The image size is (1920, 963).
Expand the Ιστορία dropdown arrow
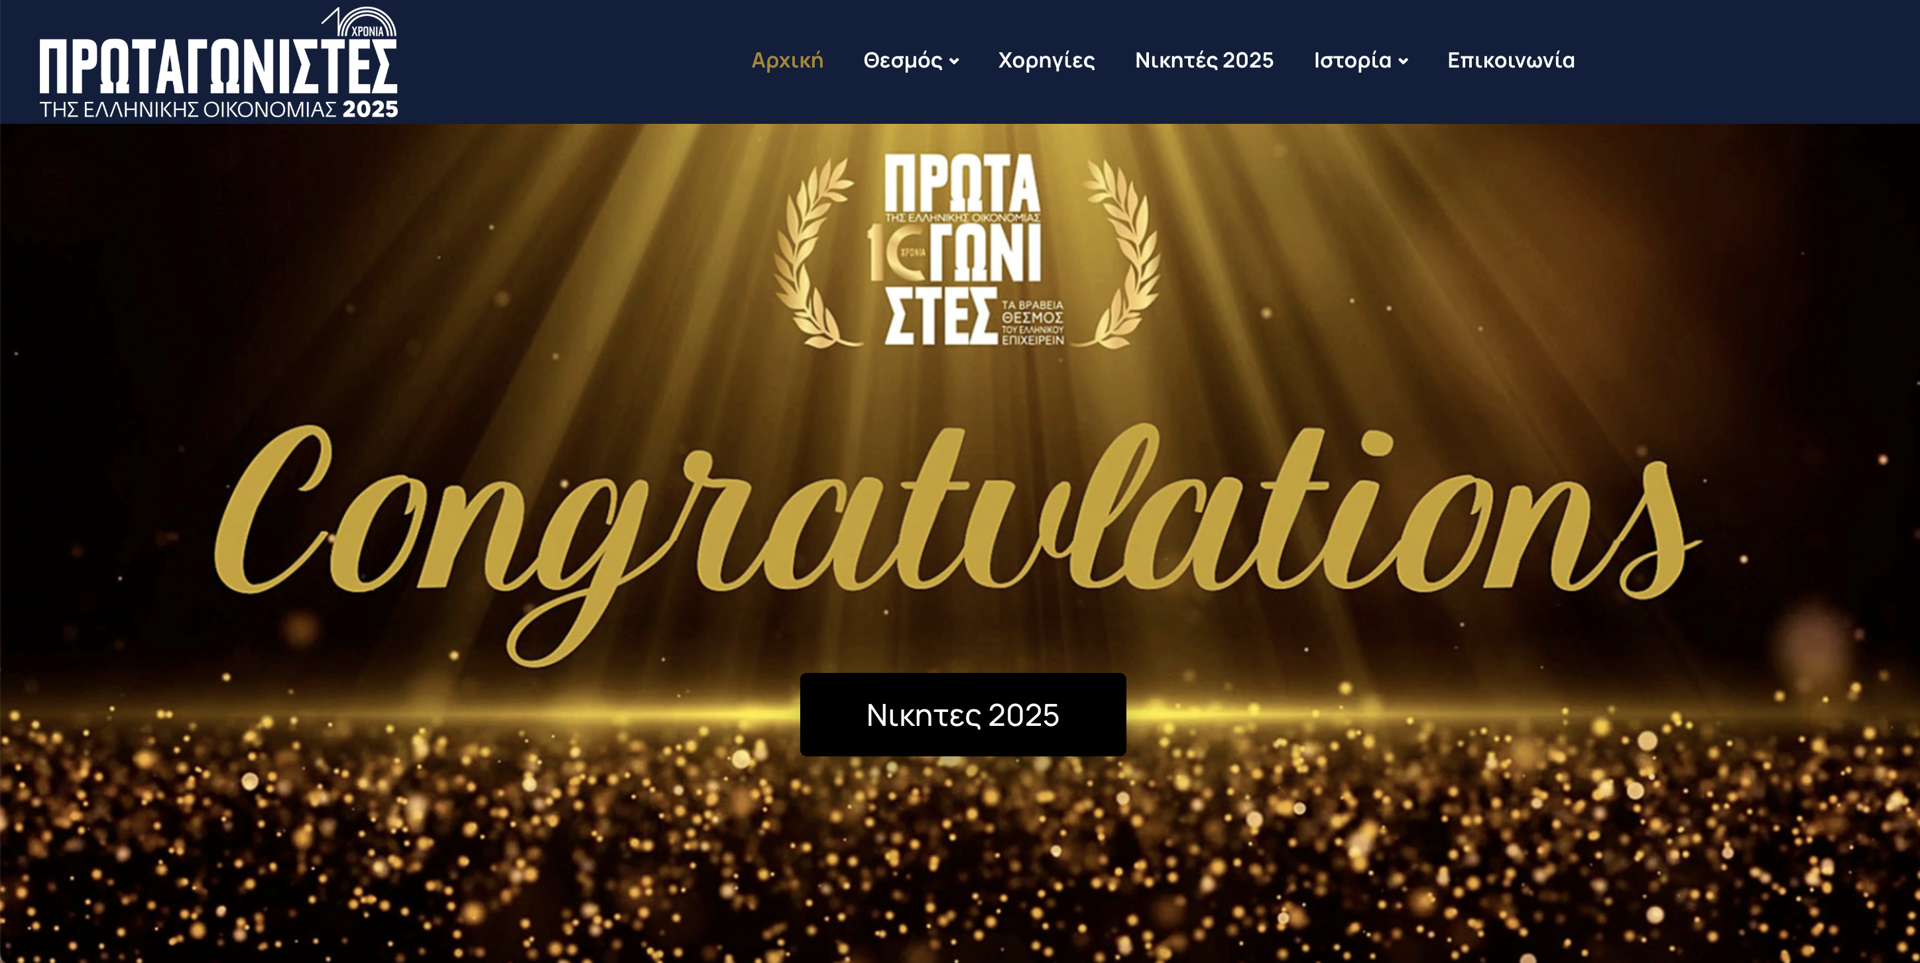(1403, 62)
